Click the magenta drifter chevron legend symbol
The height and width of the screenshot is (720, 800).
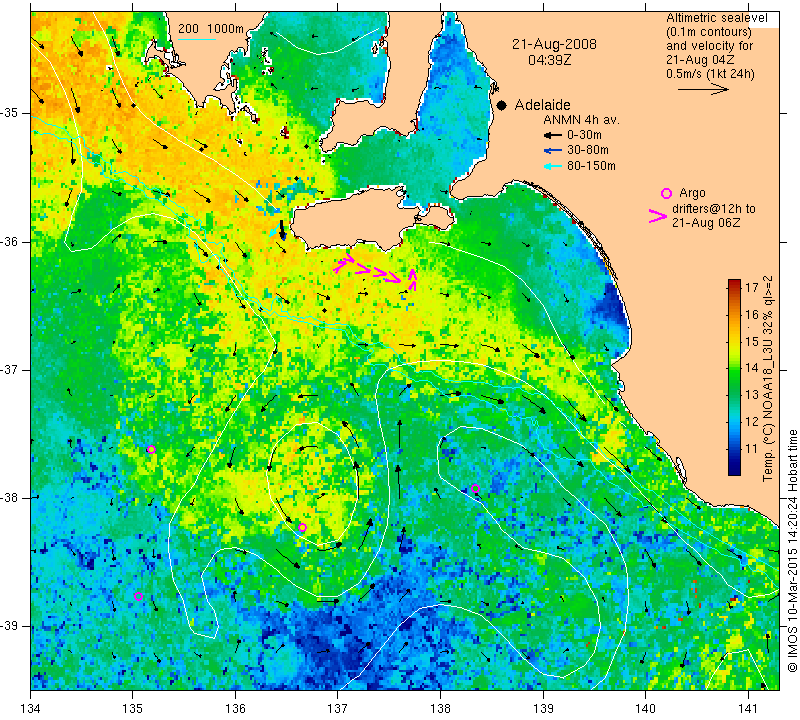pyautogui.click(x=657, y=216)
